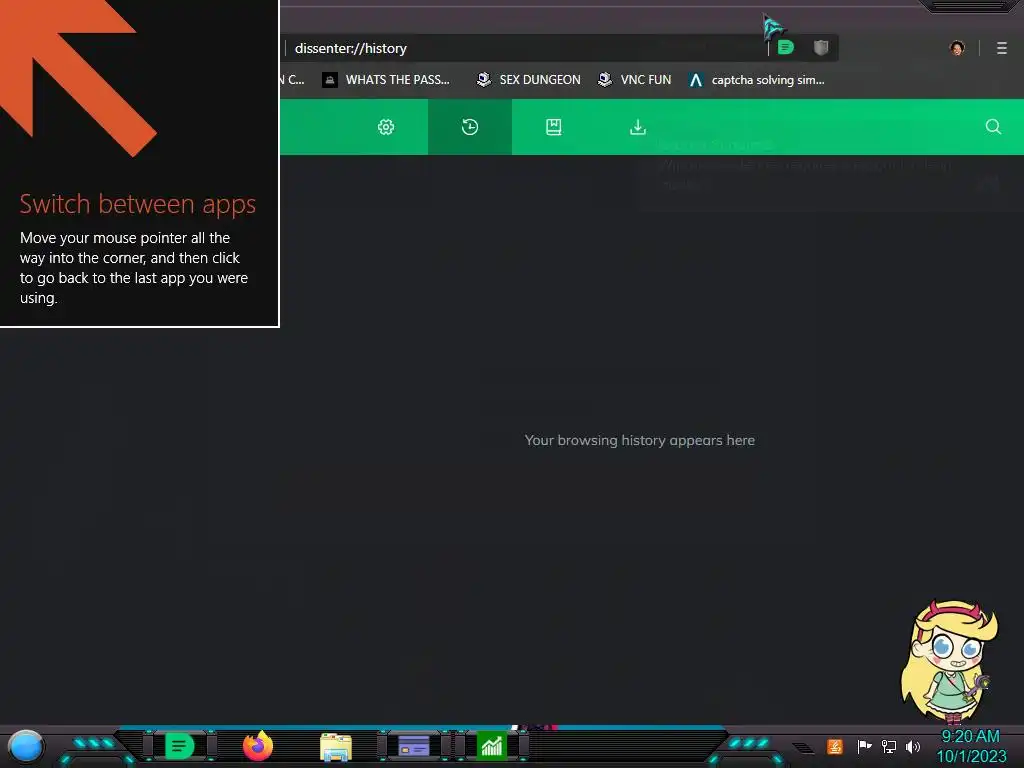Click the 'Switch between apps' heading
The width and height of the screenshot is (1024, 768).
point(138,204)
